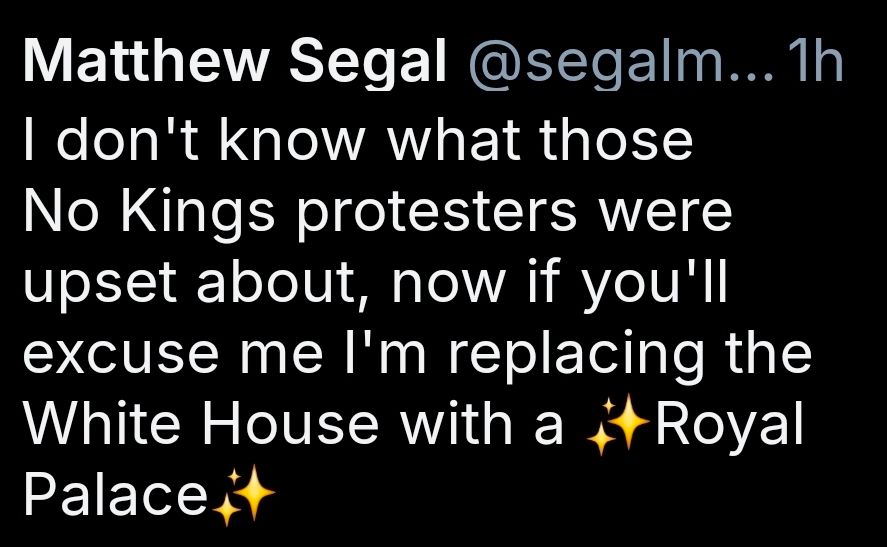This screenshot has height=547, width=887.
Task: Open the tweet's 1h timestamp
Action: click(x=814, y=65)
